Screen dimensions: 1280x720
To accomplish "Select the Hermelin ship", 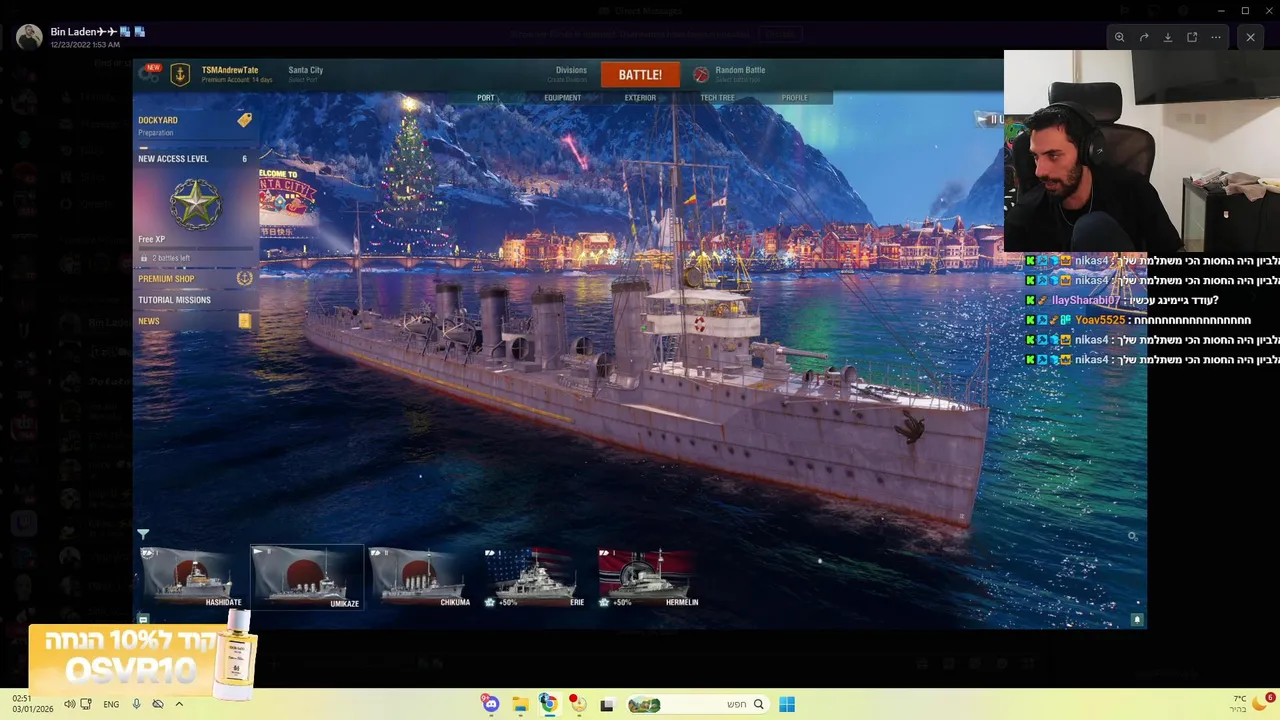I will pyautogui.click(x=649, y=578).
